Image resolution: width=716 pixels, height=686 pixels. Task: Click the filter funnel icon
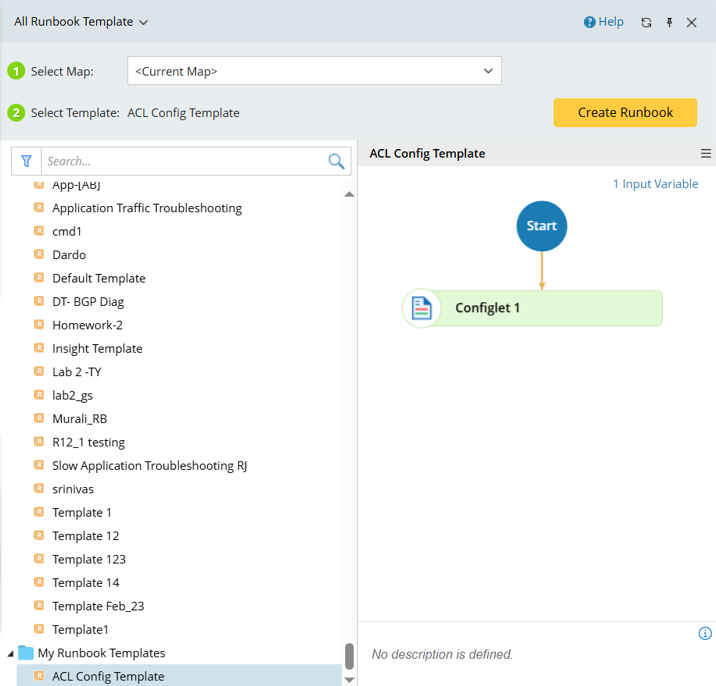[27, 161]
